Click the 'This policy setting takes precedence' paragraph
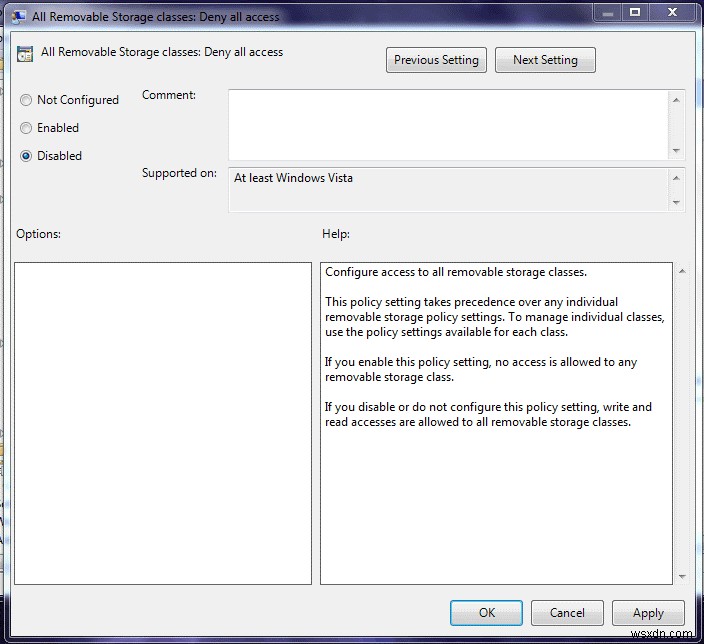Screen dimensions: 704x644 click(494, 317)
